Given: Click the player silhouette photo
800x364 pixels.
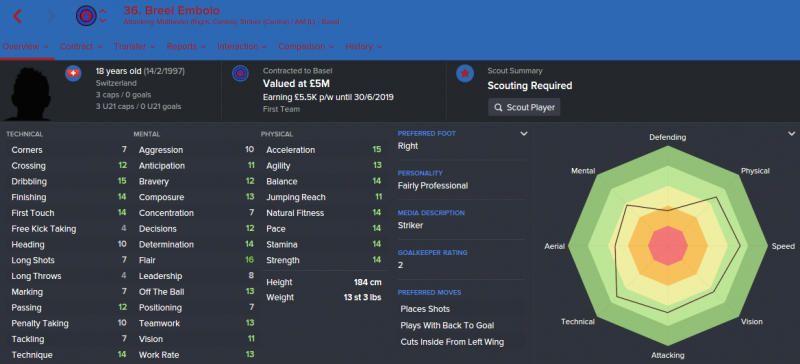Looking at the screenshot, I should point(27,93).
